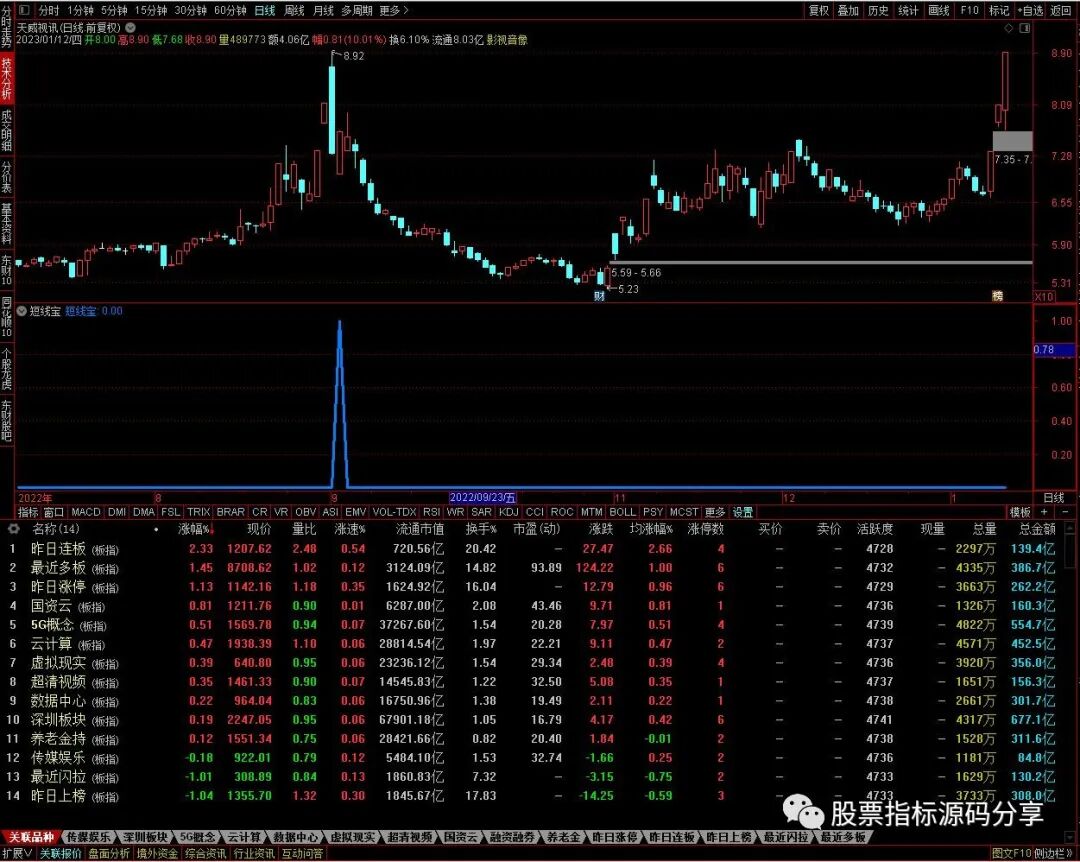Image resolution: width=1080 pixels, height=862 pixels.
Task: Click the panel layout icon at chart top-right
Action: (1025, 28)
